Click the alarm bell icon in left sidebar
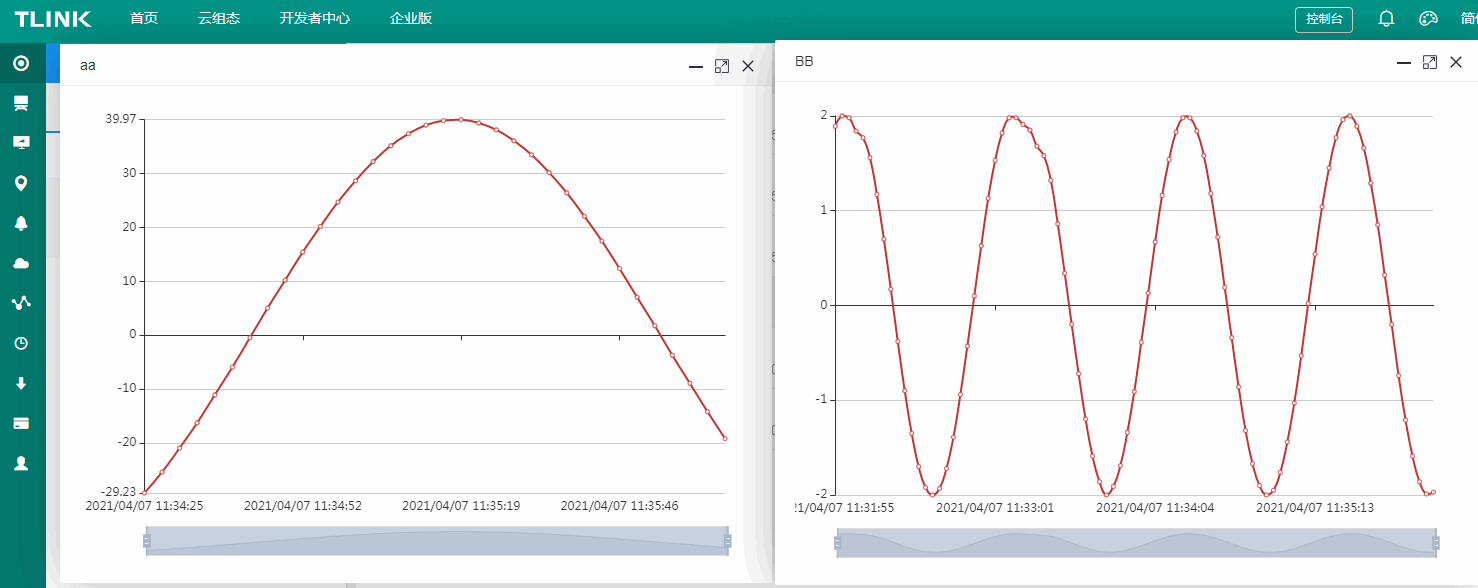 click(x=21, y=223)
